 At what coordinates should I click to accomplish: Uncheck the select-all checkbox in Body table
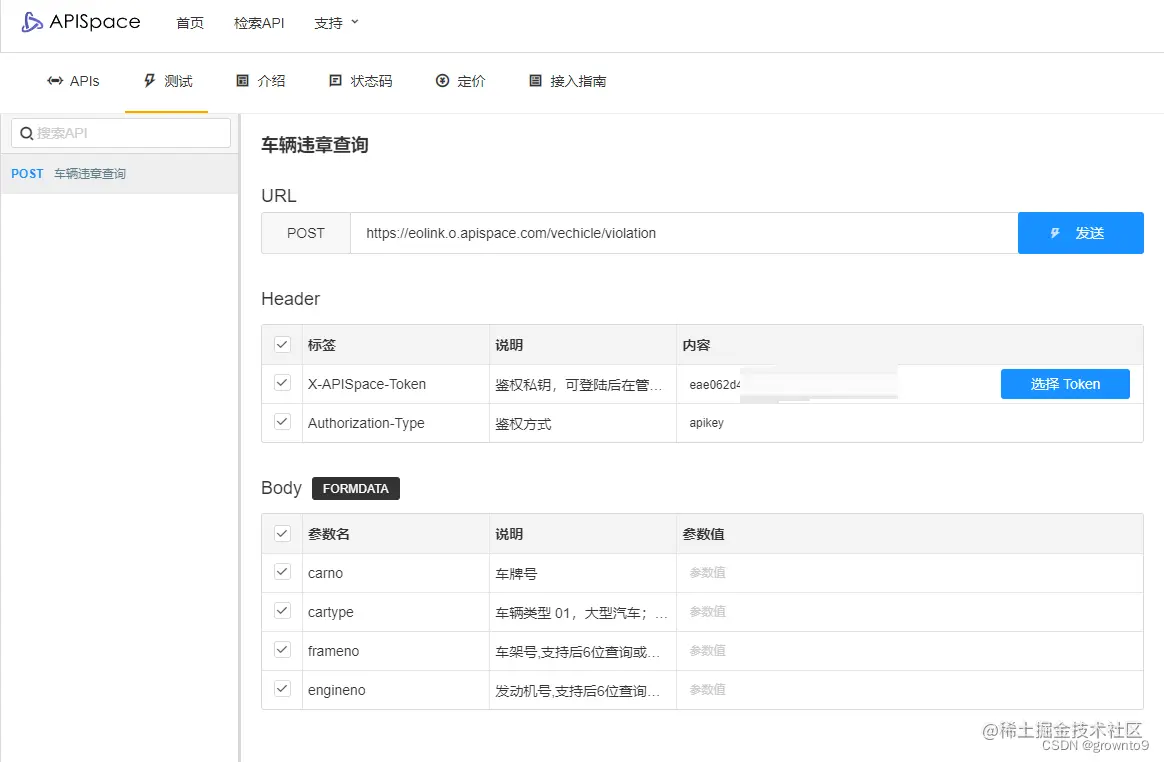[281, 533]
